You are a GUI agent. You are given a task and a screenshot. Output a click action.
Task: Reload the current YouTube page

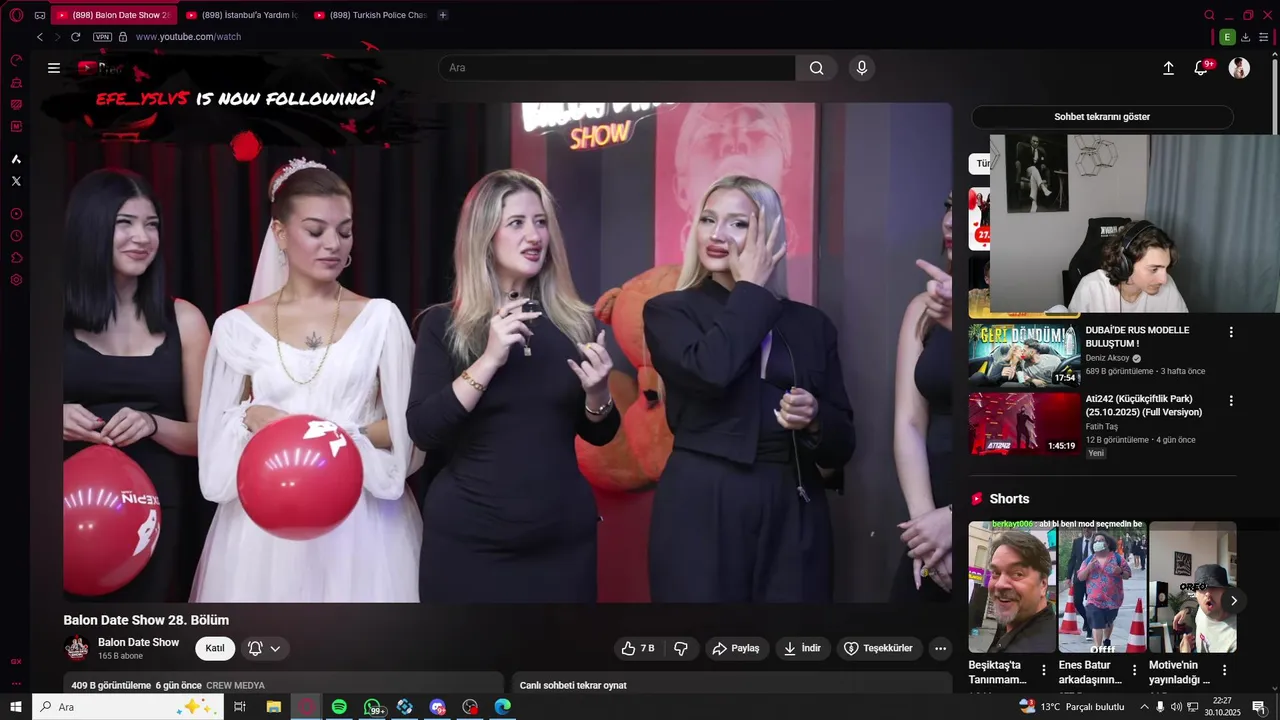click(x=75, y=37)
